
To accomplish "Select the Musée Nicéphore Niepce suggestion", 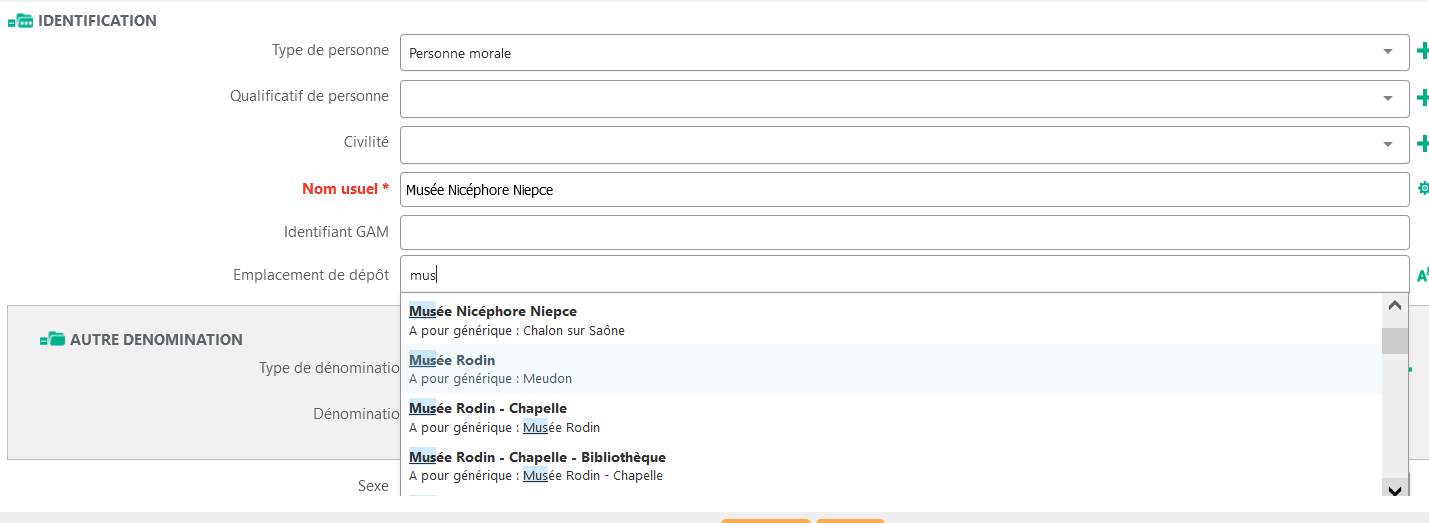I will pos(891,320).
